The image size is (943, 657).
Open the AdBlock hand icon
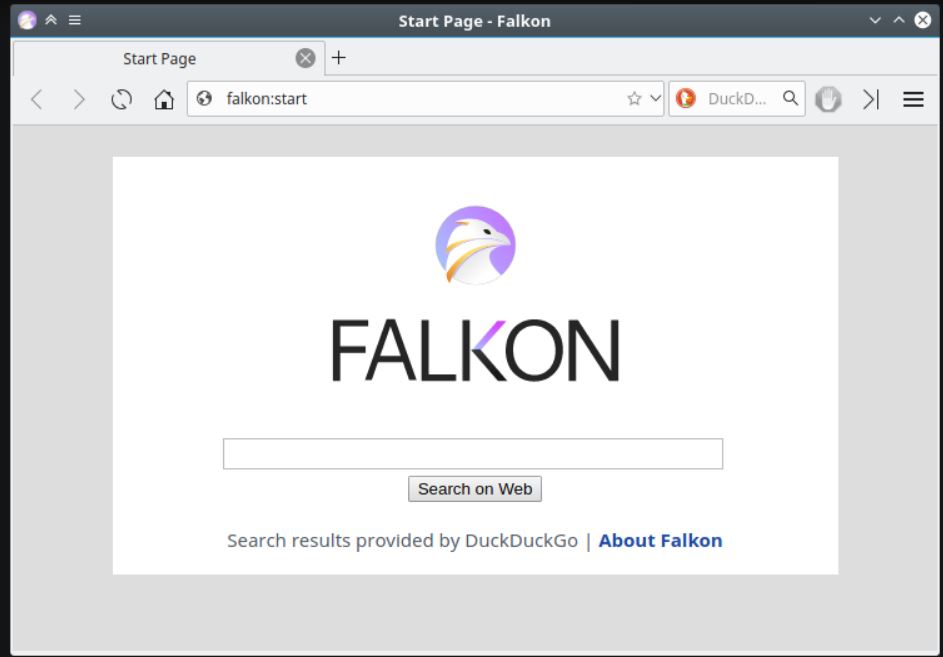tap(828, 99)
